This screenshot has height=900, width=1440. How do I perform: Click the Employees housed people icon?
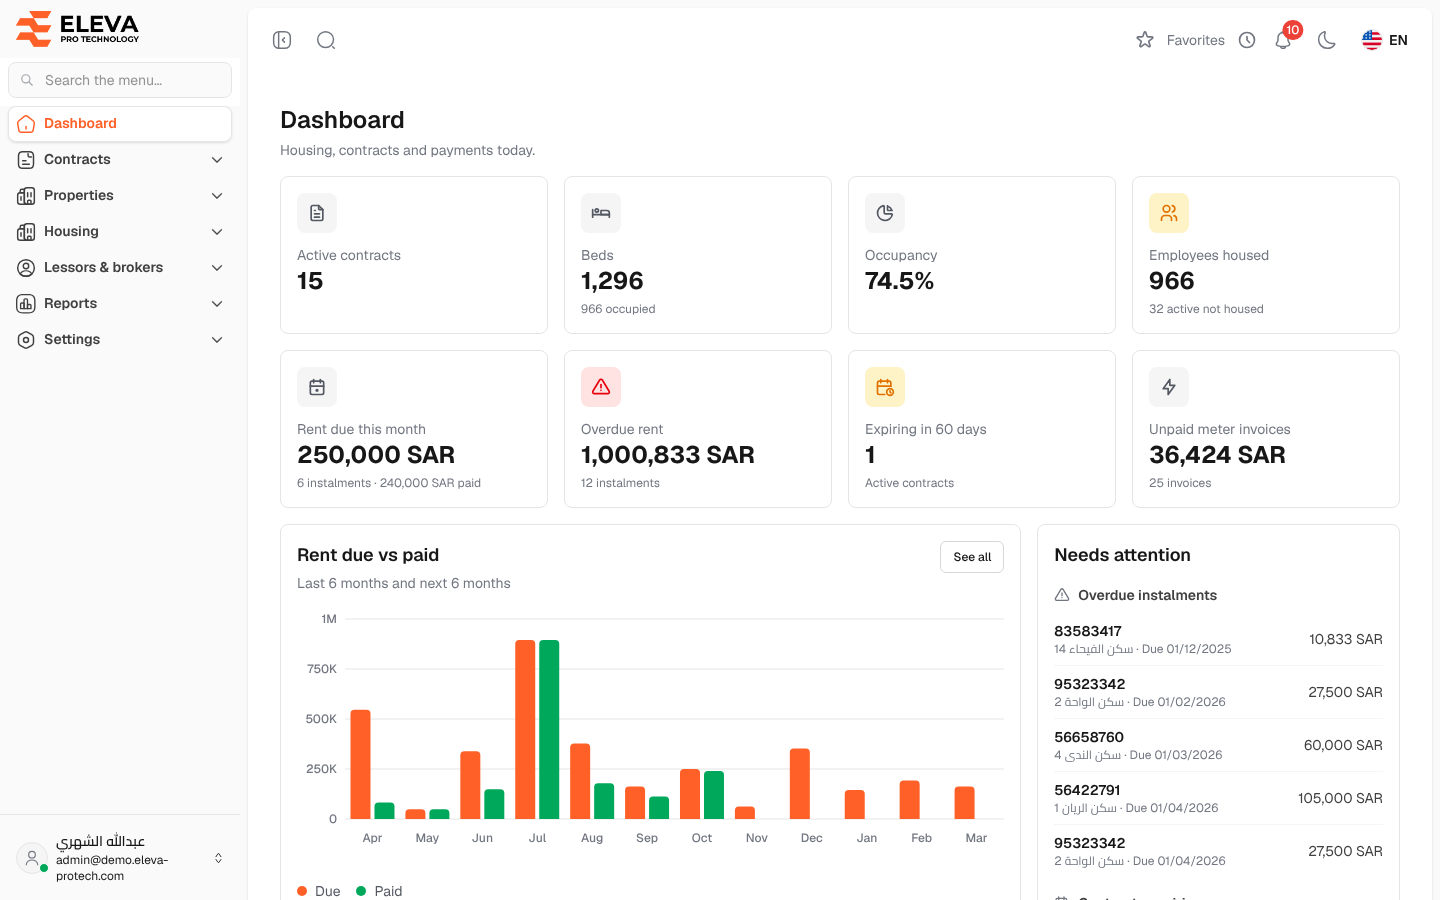pos(1169,213)
